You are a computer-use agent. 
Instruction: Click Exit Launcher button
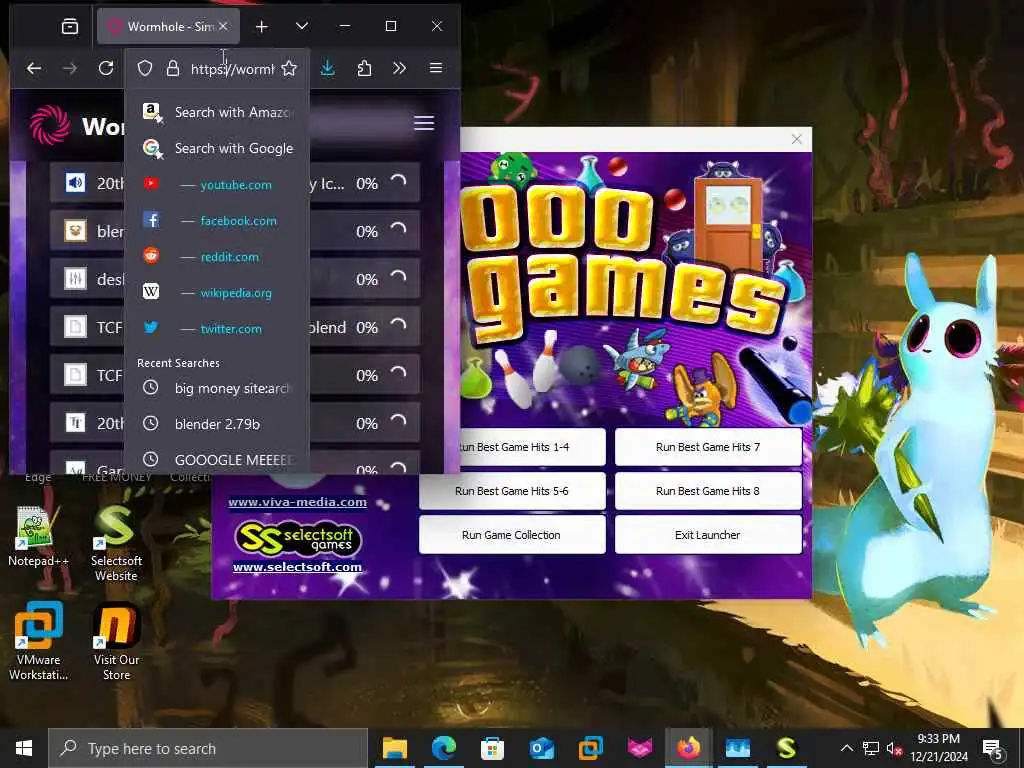tap(708, 535)
